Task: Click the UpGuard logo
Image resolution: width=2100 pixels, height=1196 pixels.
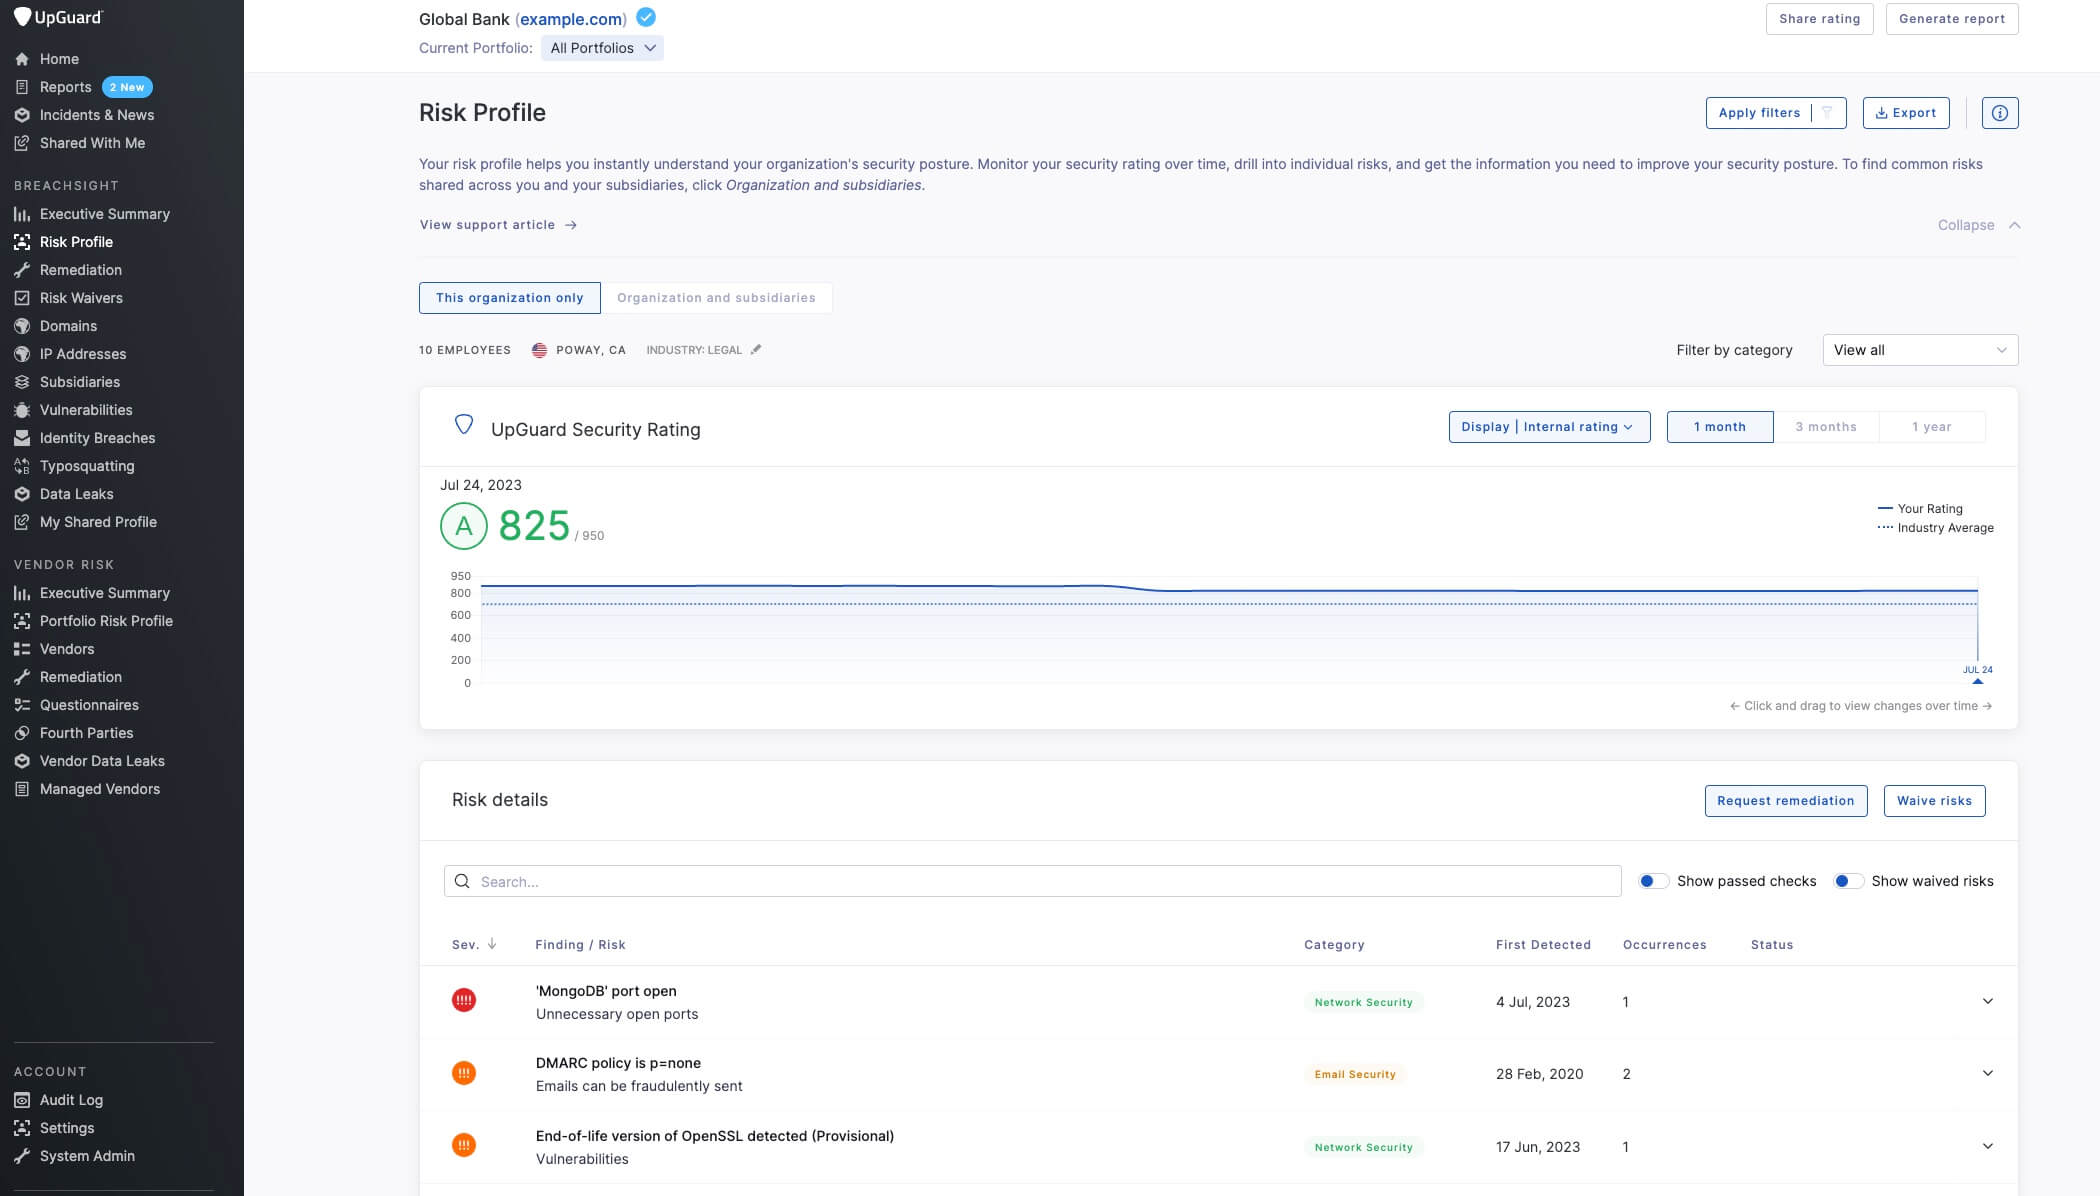Action: coord(58,17)
